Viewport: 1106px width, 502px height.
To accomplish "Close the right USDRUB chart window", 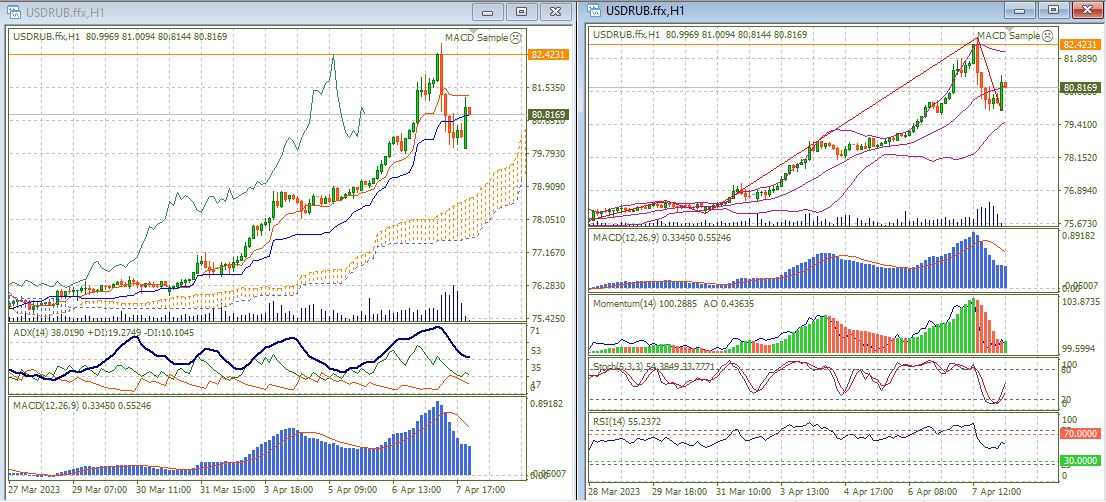I will coord(1084,10).
